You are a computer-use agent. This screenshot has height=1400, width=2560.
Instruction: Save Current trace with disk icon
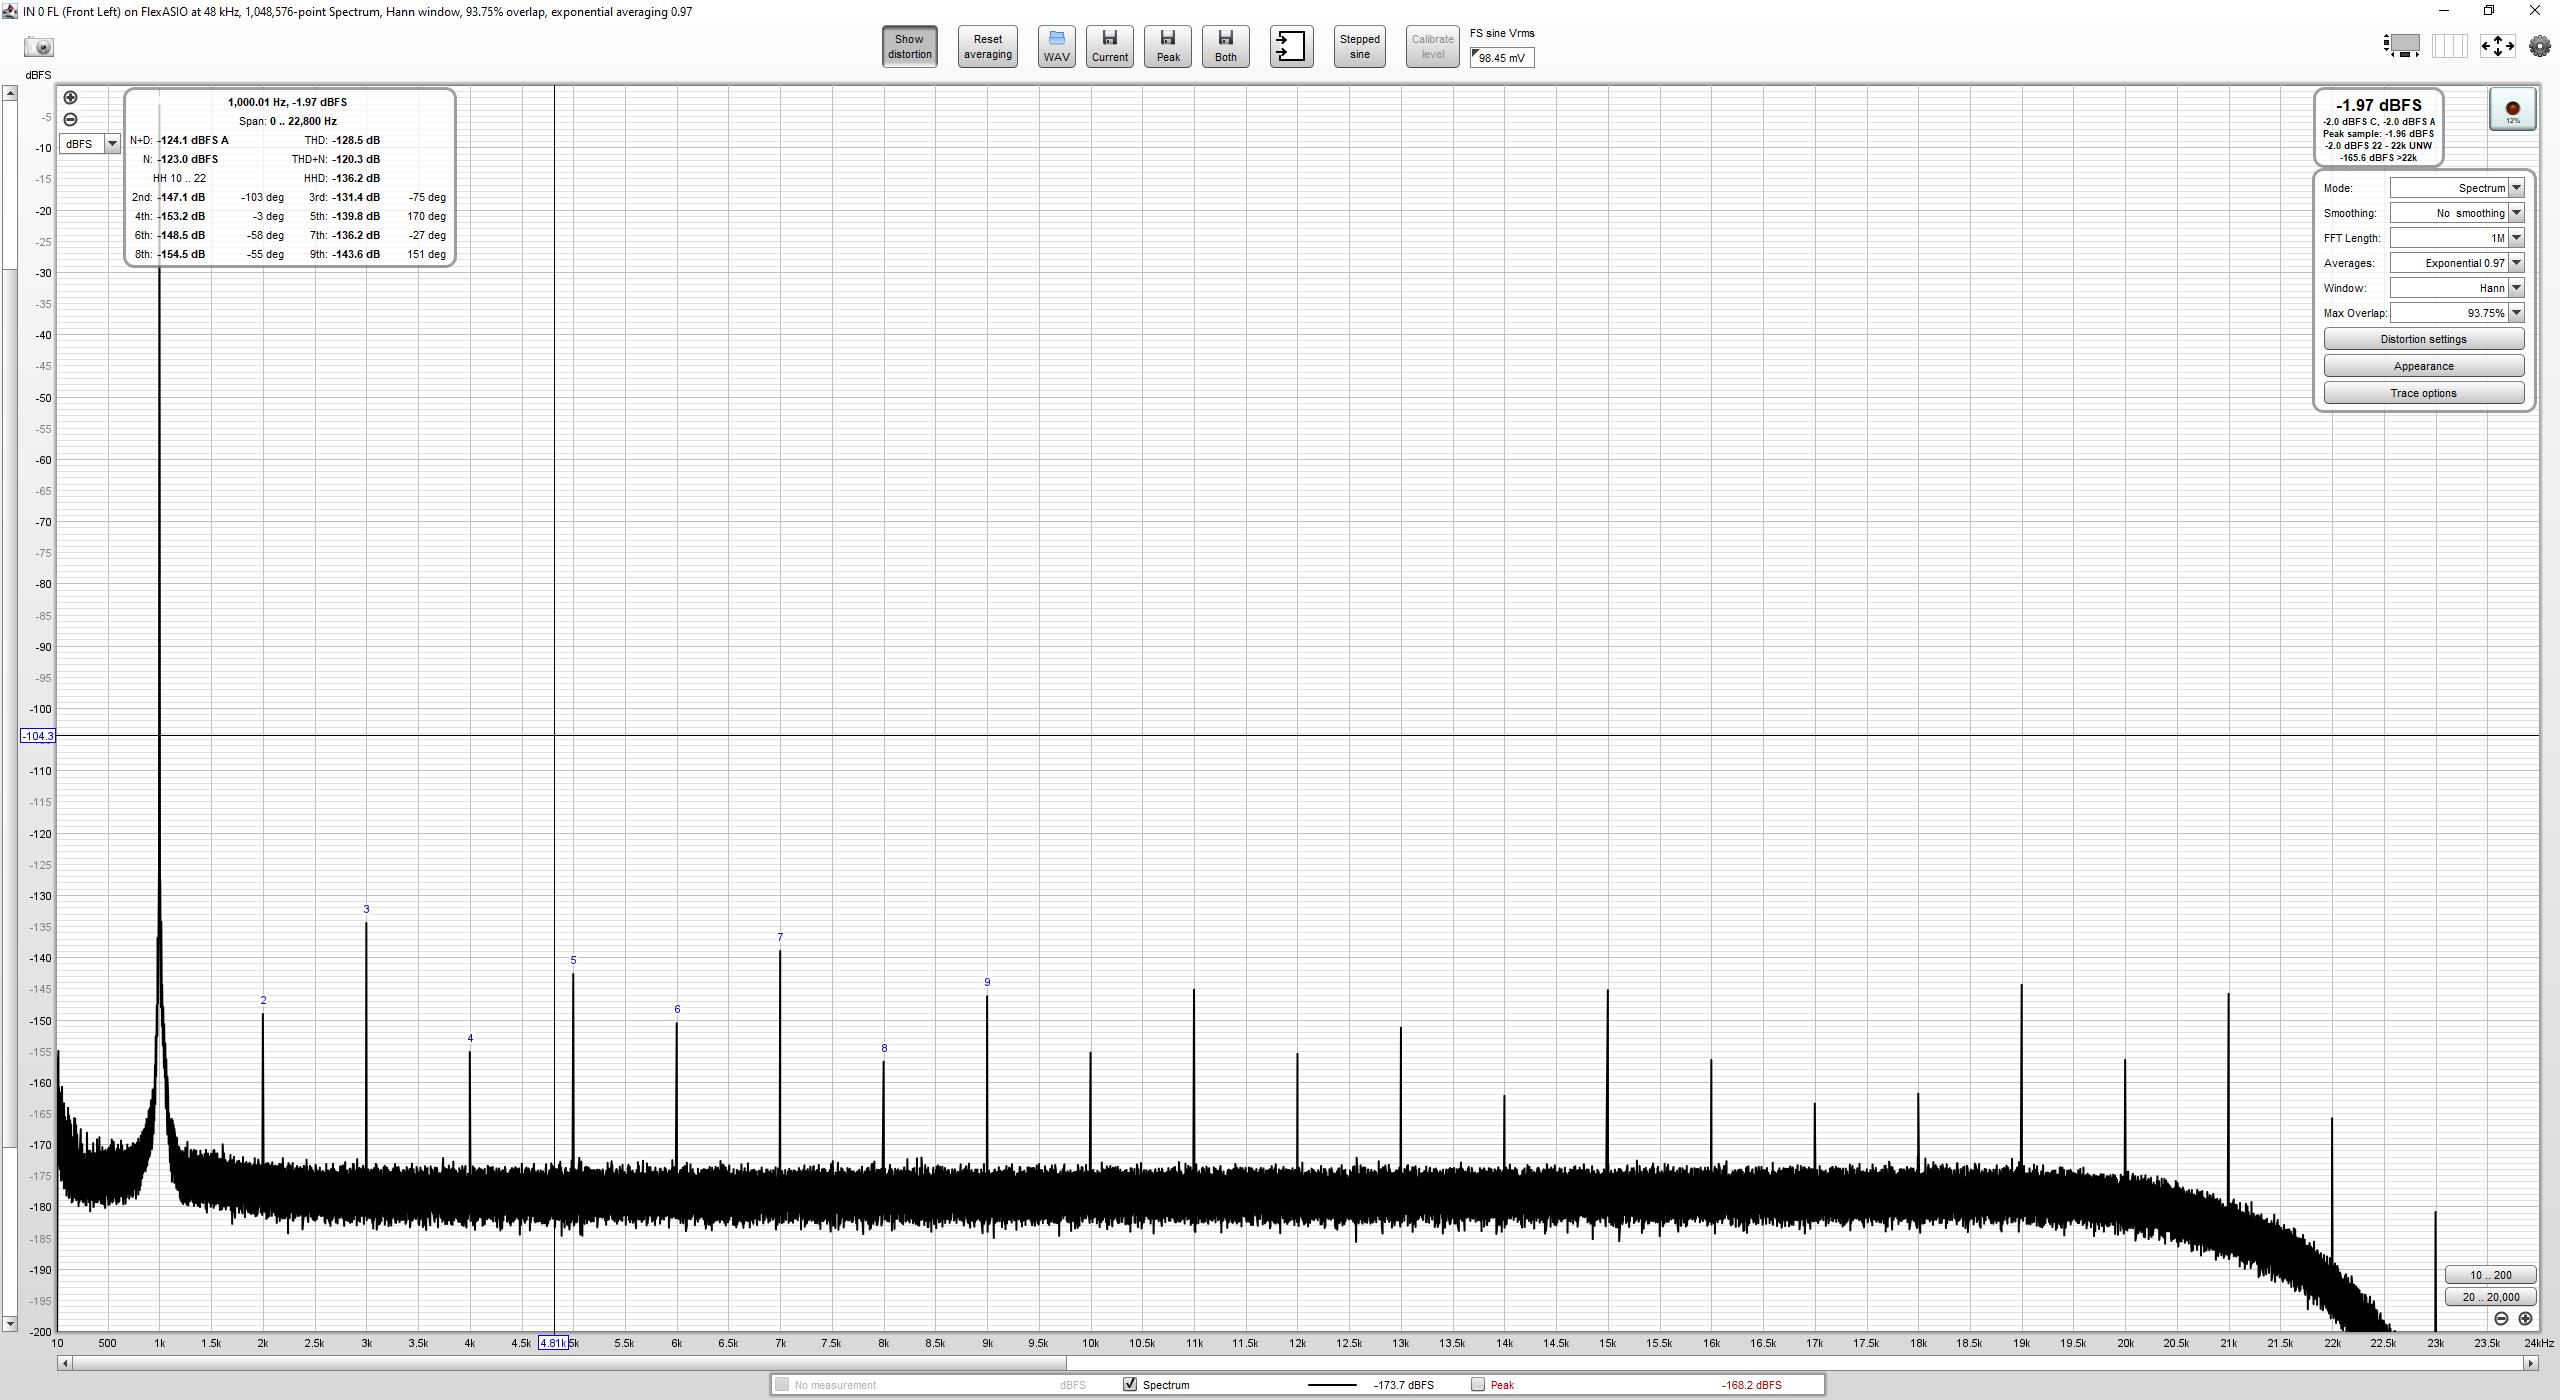pyautogui.click(x=1109, y=47)
